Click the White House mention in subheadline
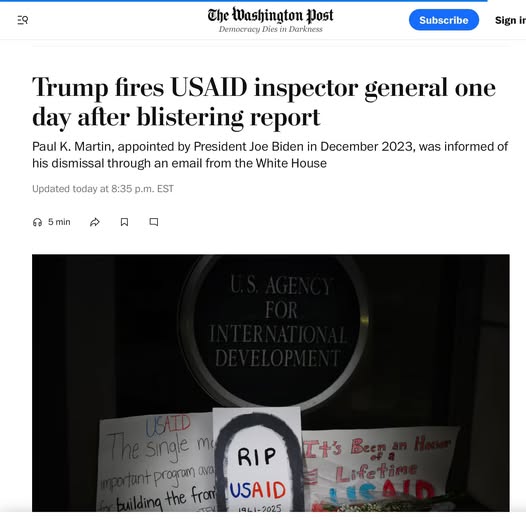 coord(291,163)
